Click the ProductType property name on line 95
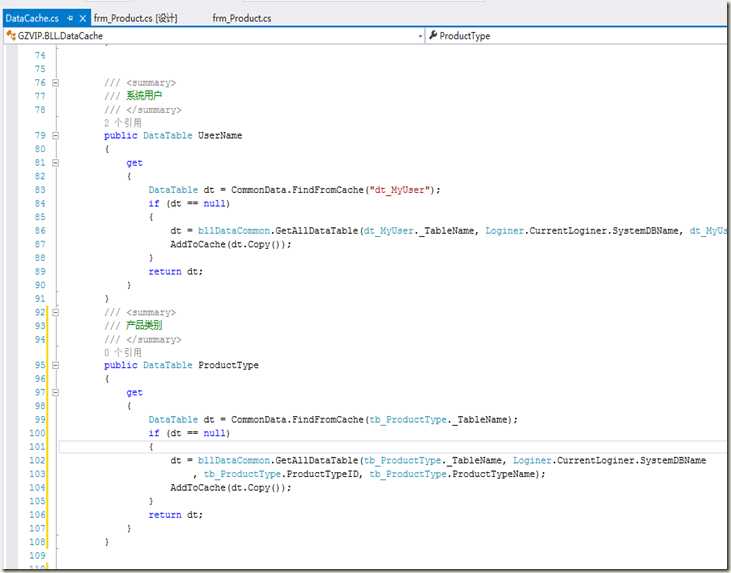Viewport: 731px width, 573px height. click(x=228, y=365)
